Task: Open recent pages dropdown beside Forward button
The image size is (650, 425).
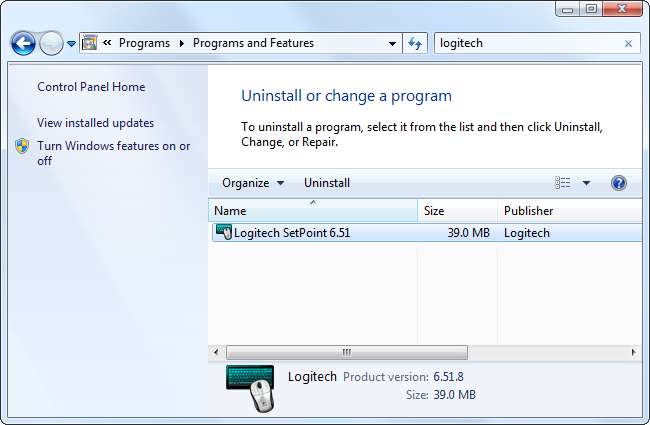Action: (x=71, y=44)
